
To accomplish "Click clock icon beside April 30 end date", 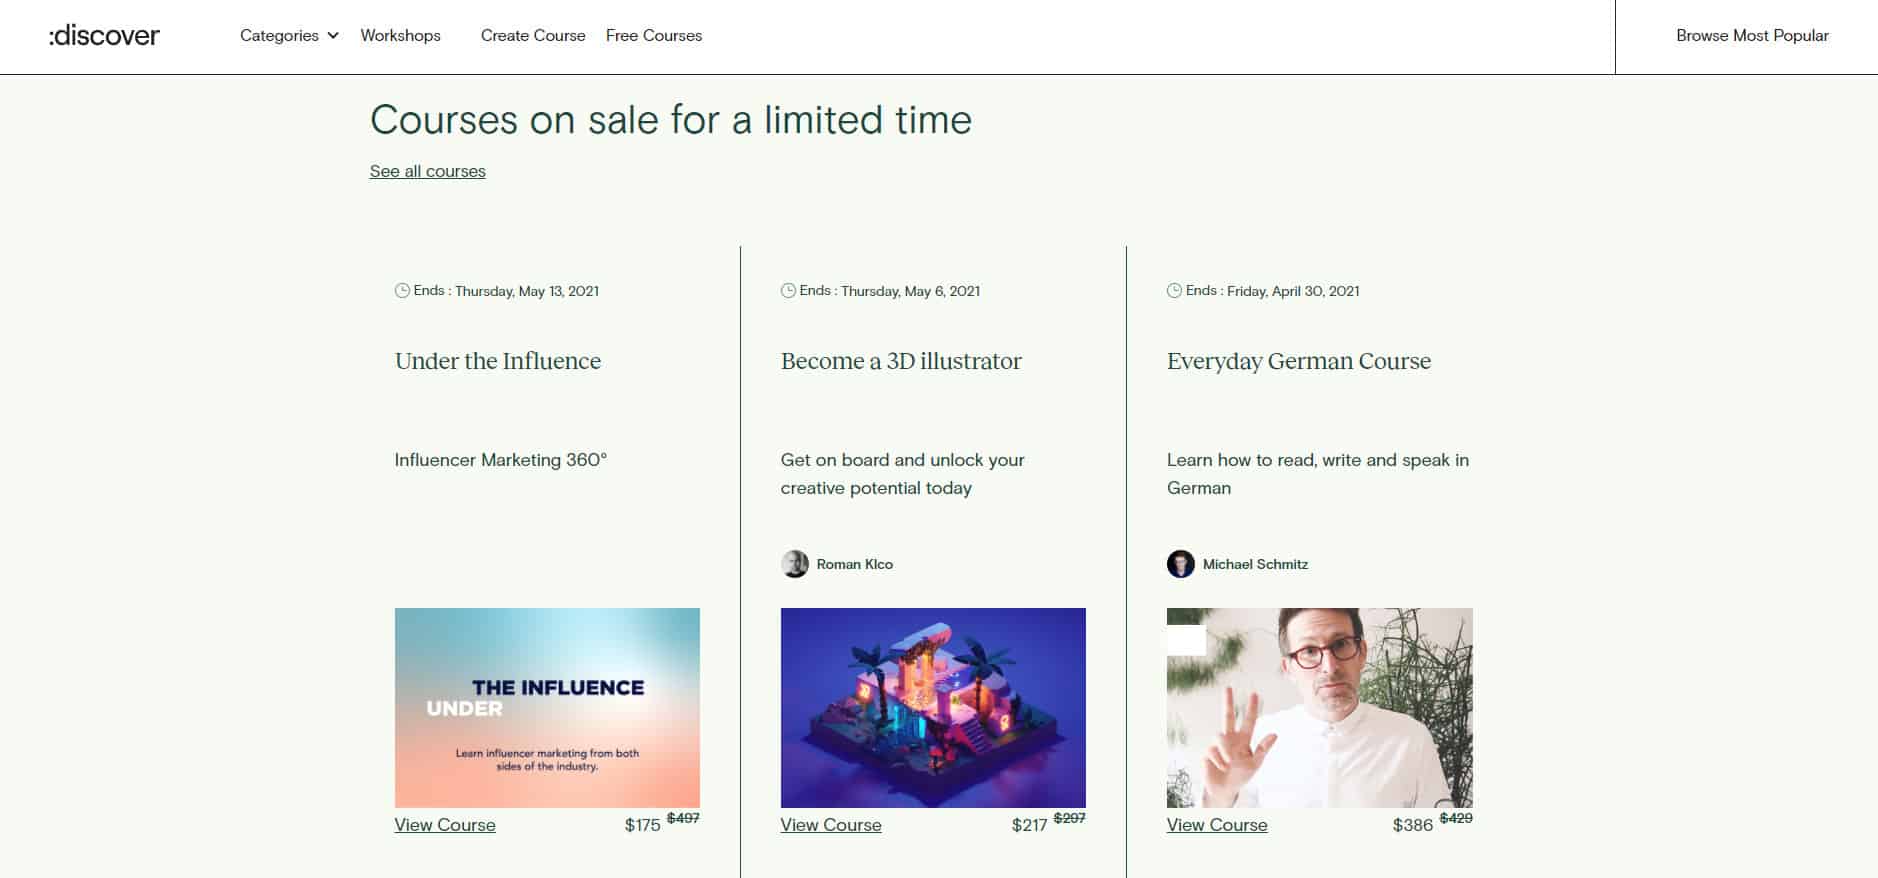I will point(1174,291).
